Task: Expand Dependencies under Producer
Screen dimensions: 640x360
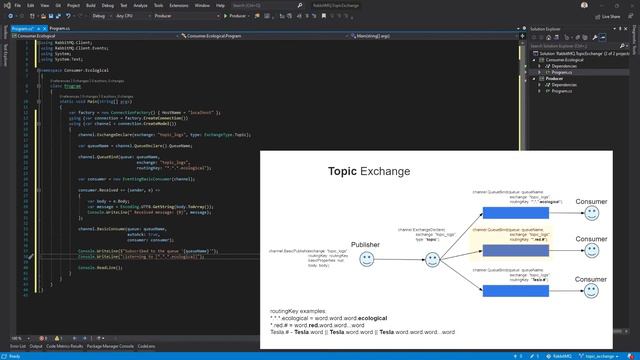Action: point(539,85)
